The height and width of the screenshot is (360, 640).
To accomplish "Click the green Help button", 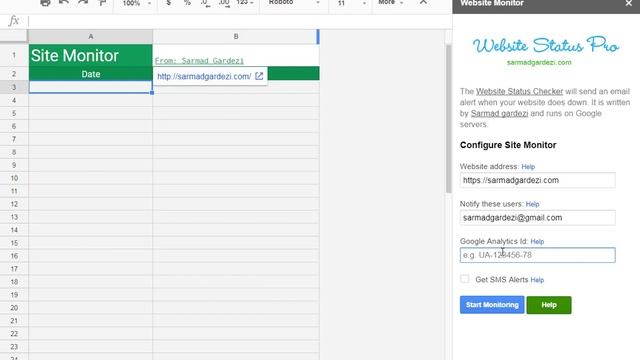I will (x=549, y=305).
